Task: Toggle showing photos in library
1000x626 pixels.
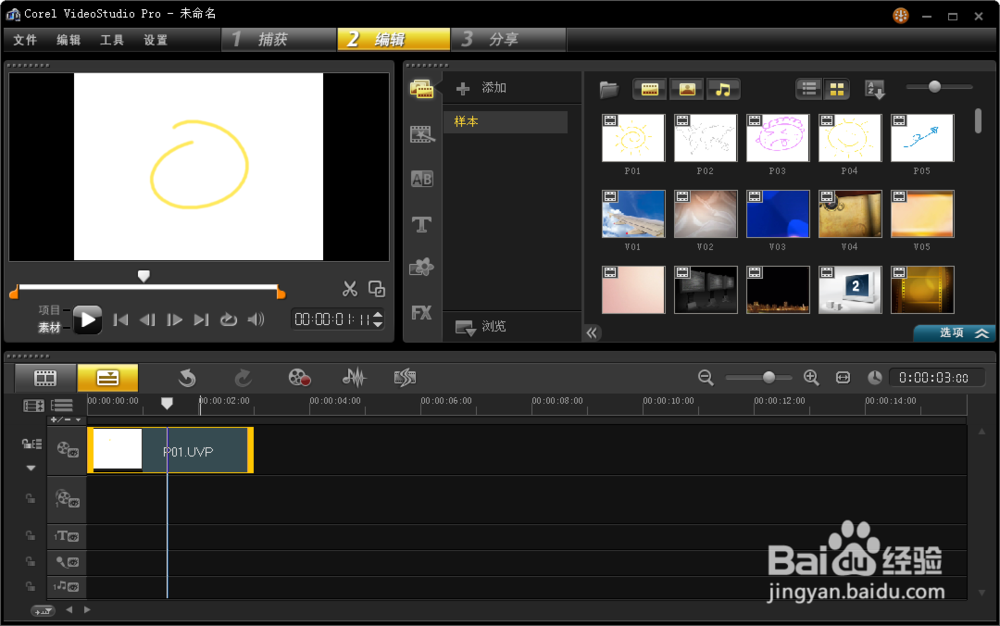Action: [x=687, y=89]
